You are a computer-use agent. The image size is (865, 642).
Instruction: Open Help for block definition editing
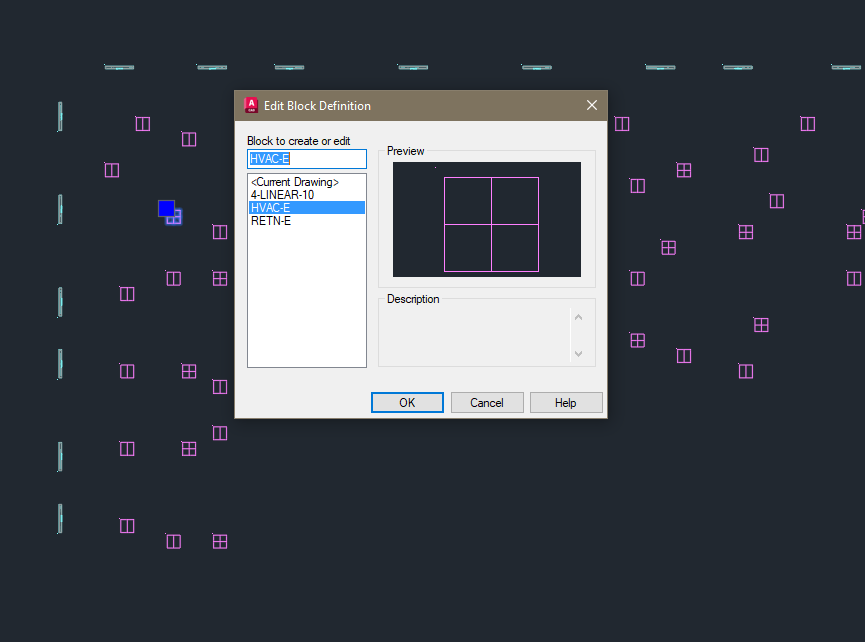point(566,402)
